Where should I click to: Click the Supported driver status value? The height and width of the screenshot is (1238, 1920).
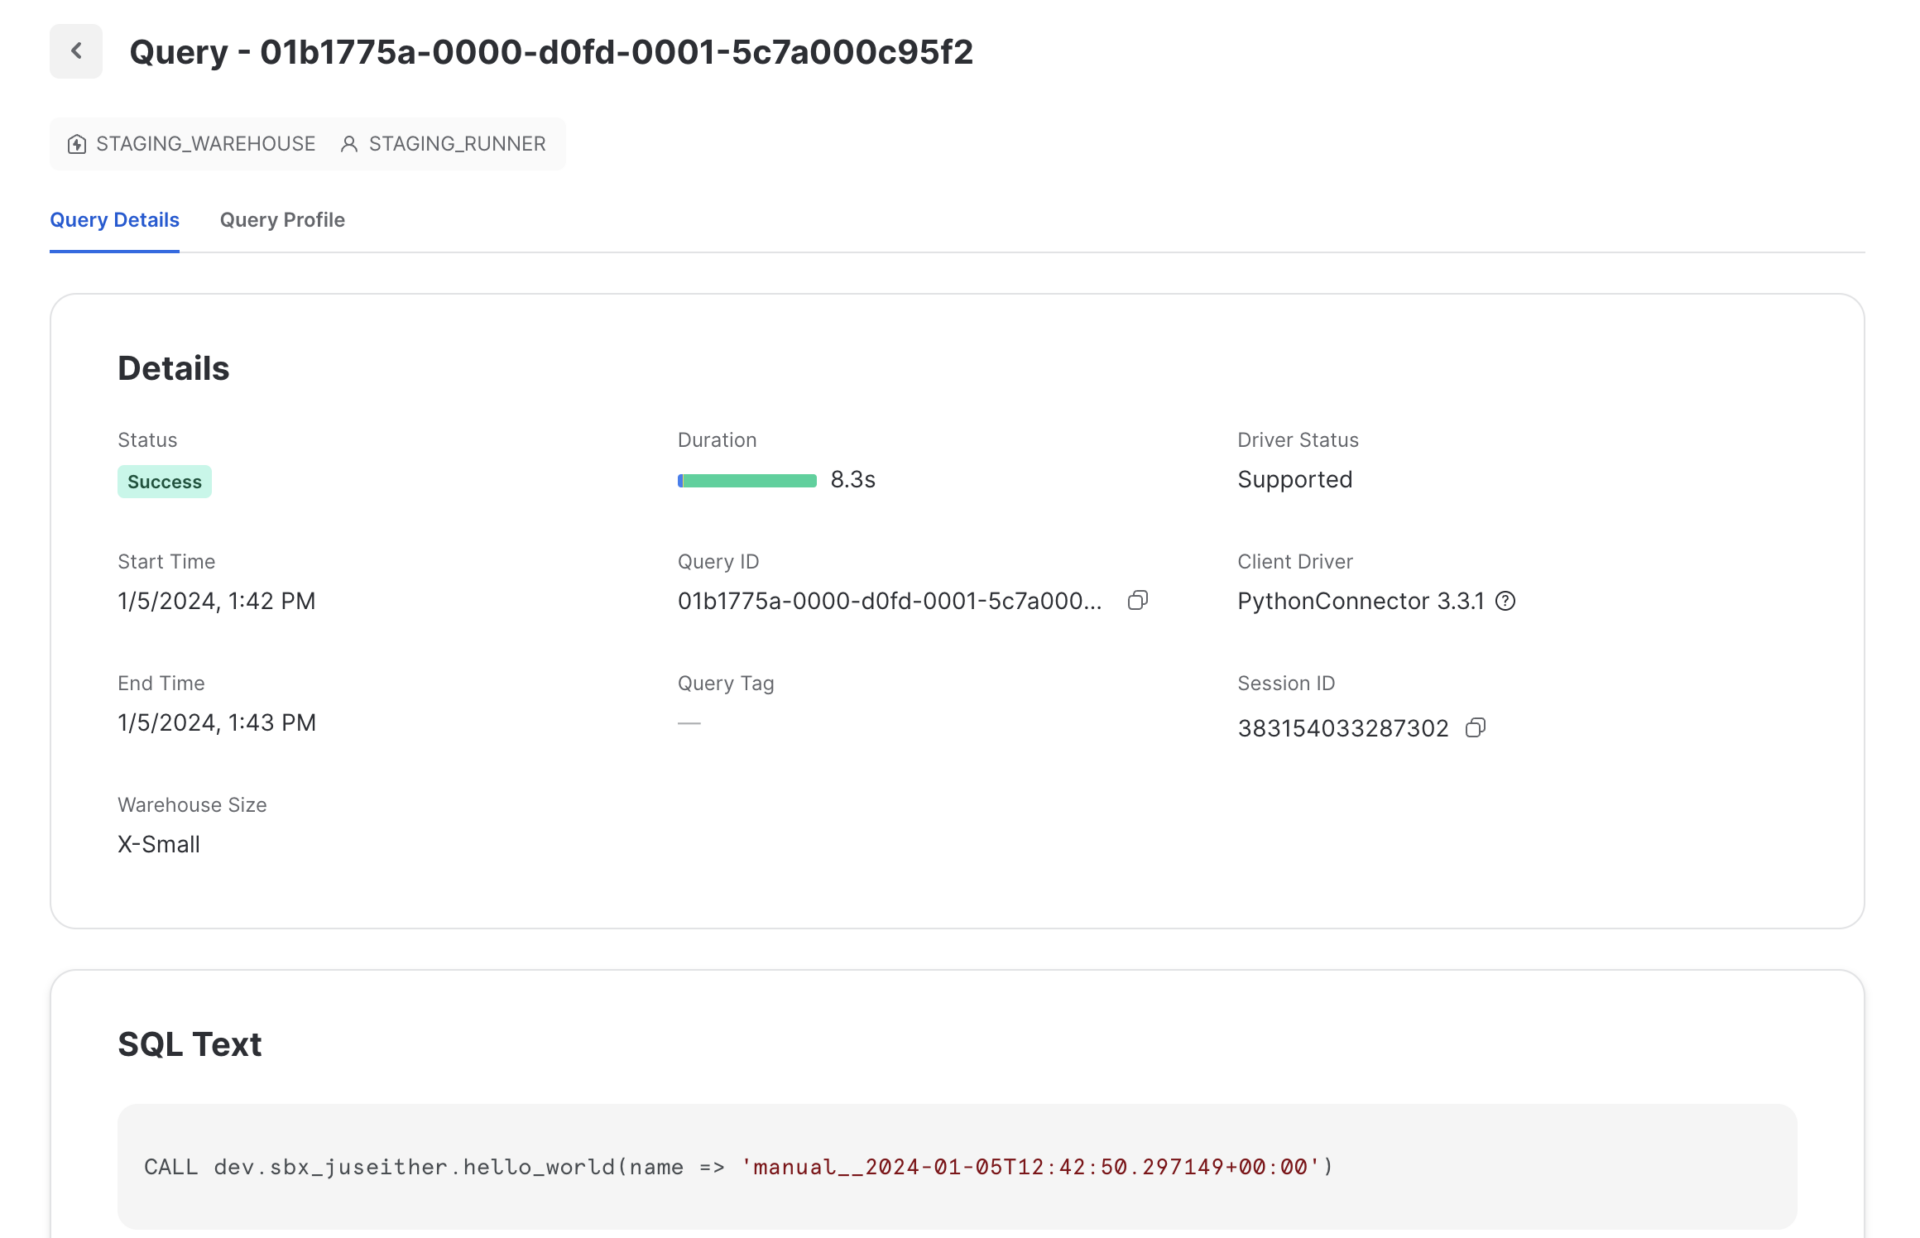point(1295,480)
